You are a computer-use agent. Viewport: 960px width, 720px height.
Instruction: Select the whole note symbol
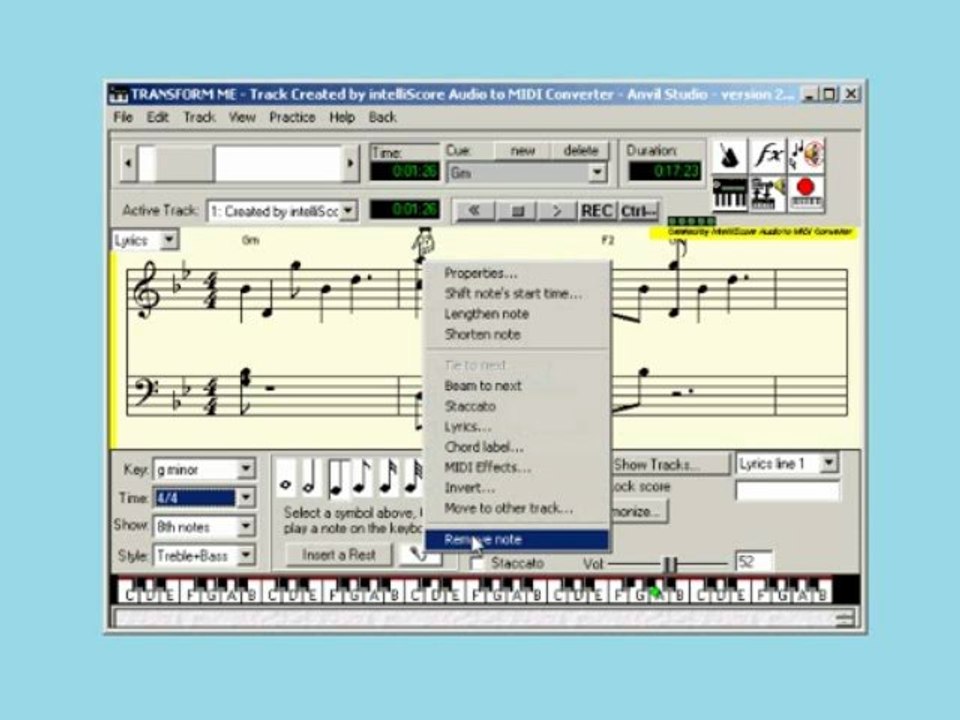[x=285, y=479]
